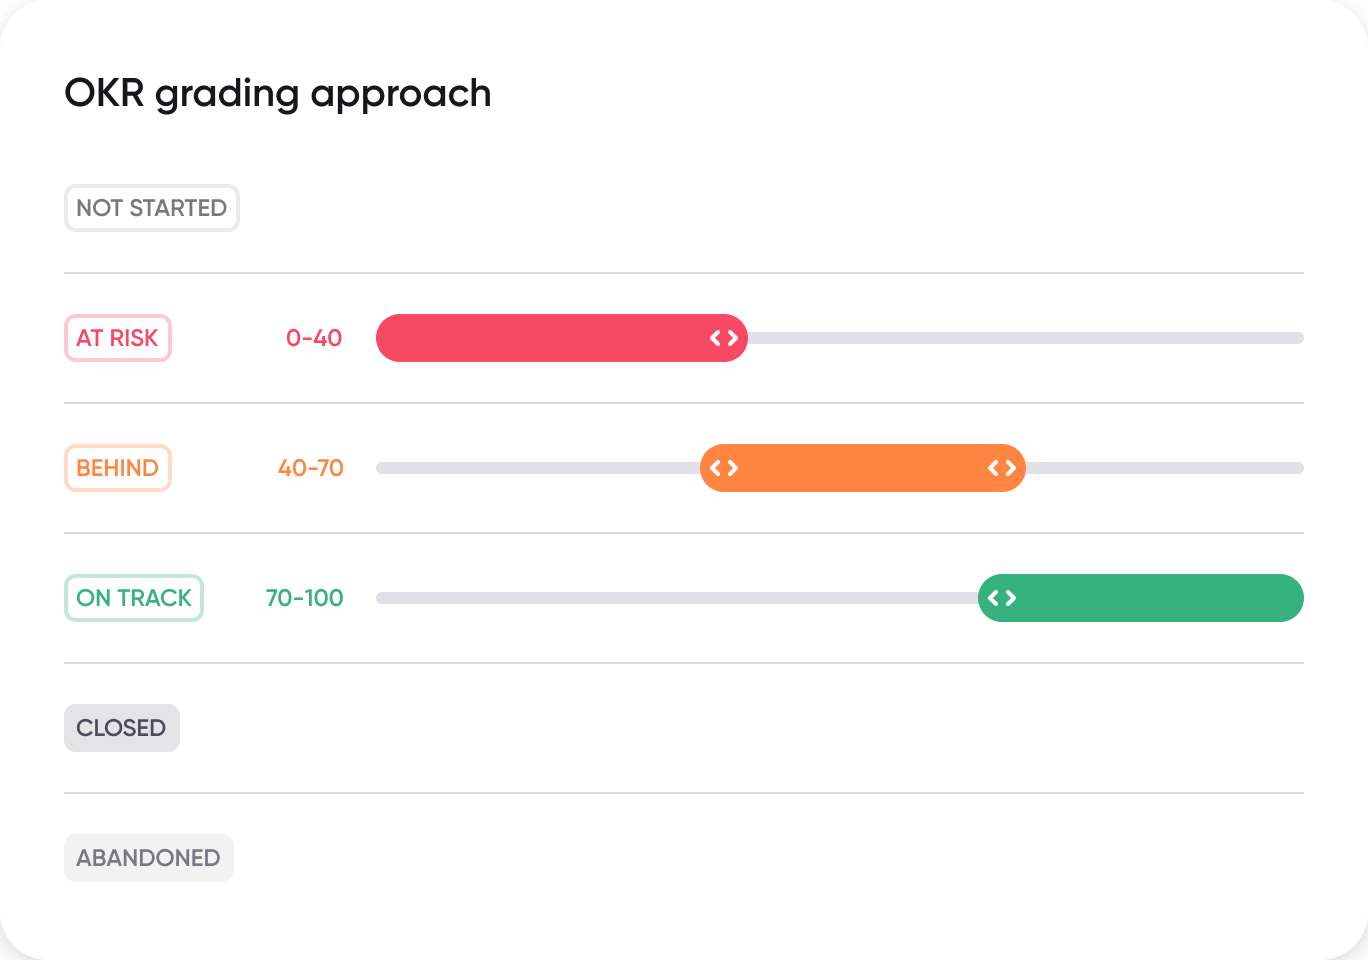Click the Behind slider right handle
1368x960 pixels.
1002,468
